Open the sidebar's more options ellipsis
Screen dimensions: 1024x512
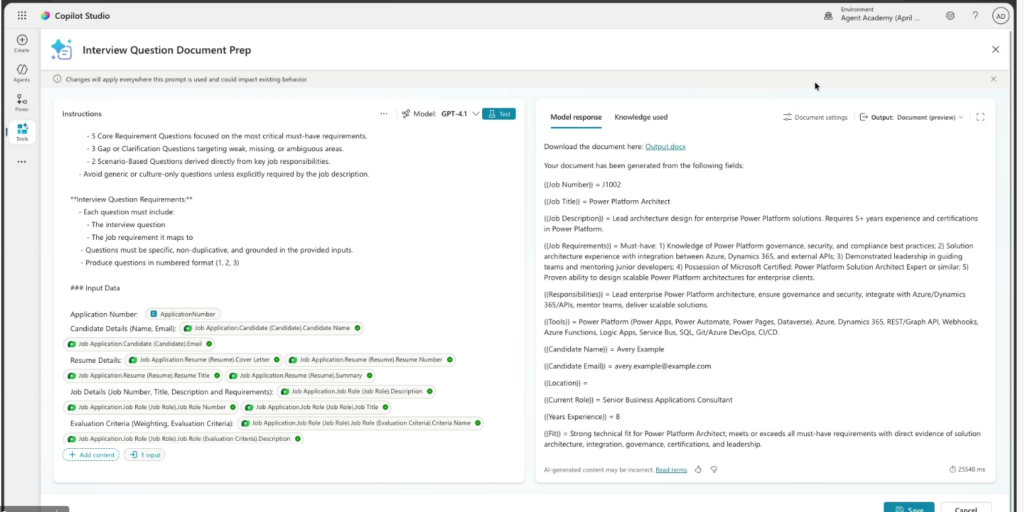(x=21, y=159)
